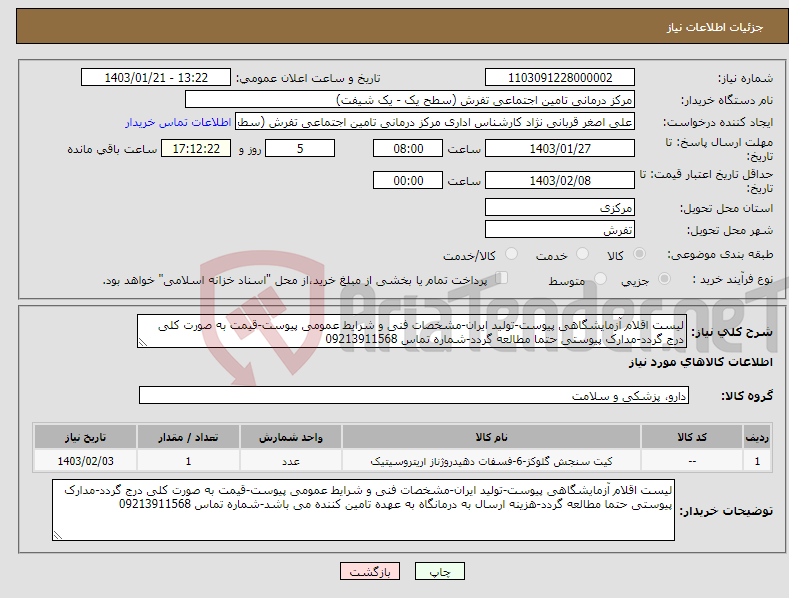Click the buyer organization name field

[410, 100]
